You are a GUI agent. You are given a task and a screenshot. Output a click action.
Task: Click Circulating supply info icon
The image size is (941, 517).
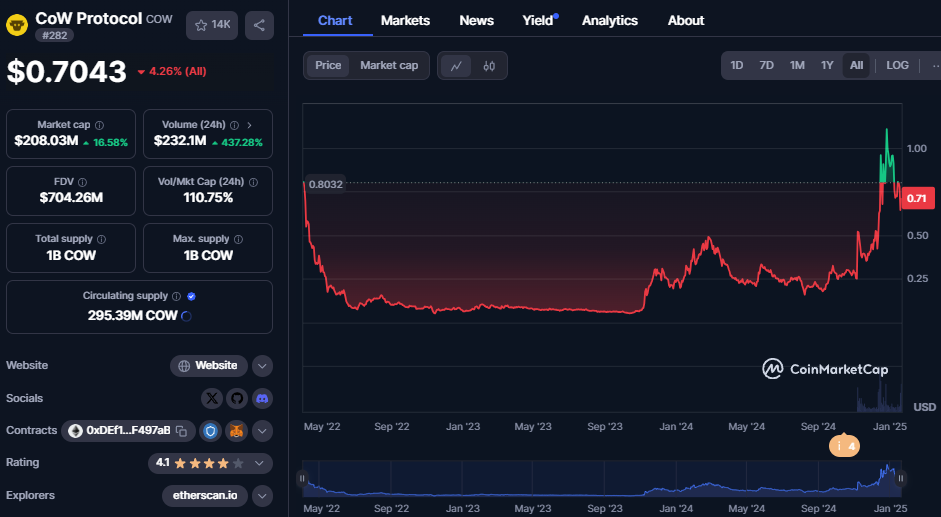click(176, 296)
